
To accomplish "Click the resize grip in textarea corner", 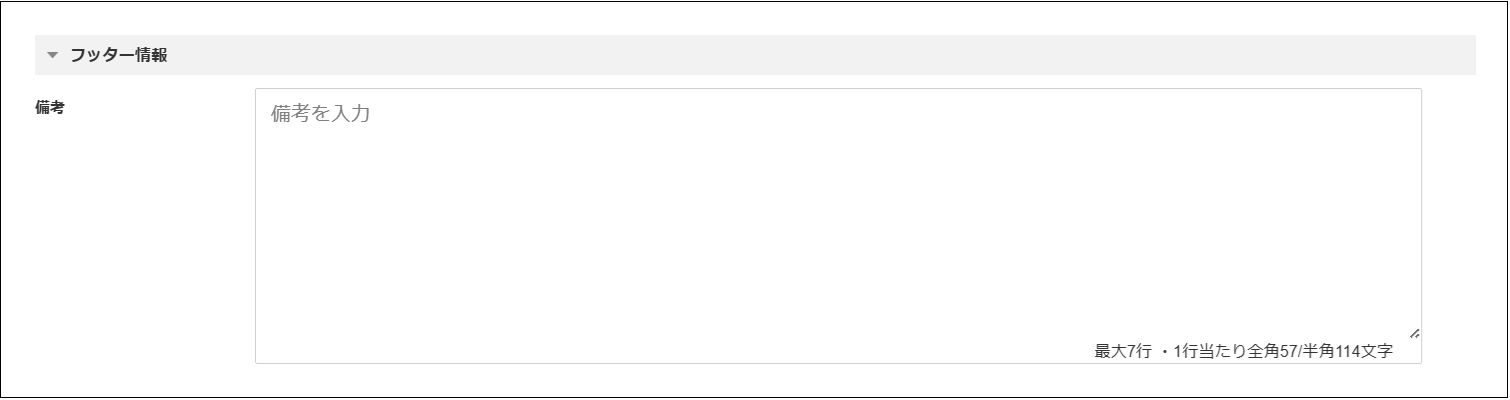I will (1414, 333).
